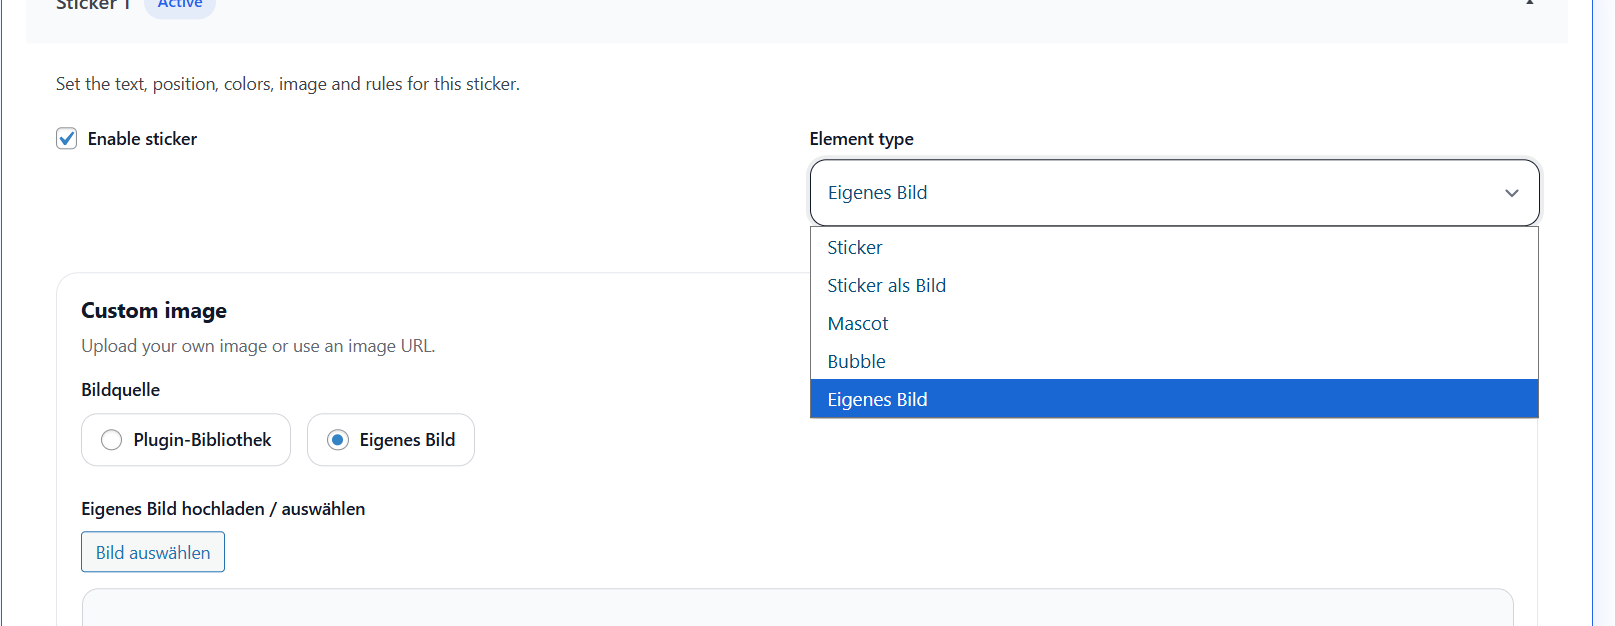The height and width of the screenshot is (626, 1615).
Task: Select the Plugin-Bibliothek radio button
Action: point(112,440)
